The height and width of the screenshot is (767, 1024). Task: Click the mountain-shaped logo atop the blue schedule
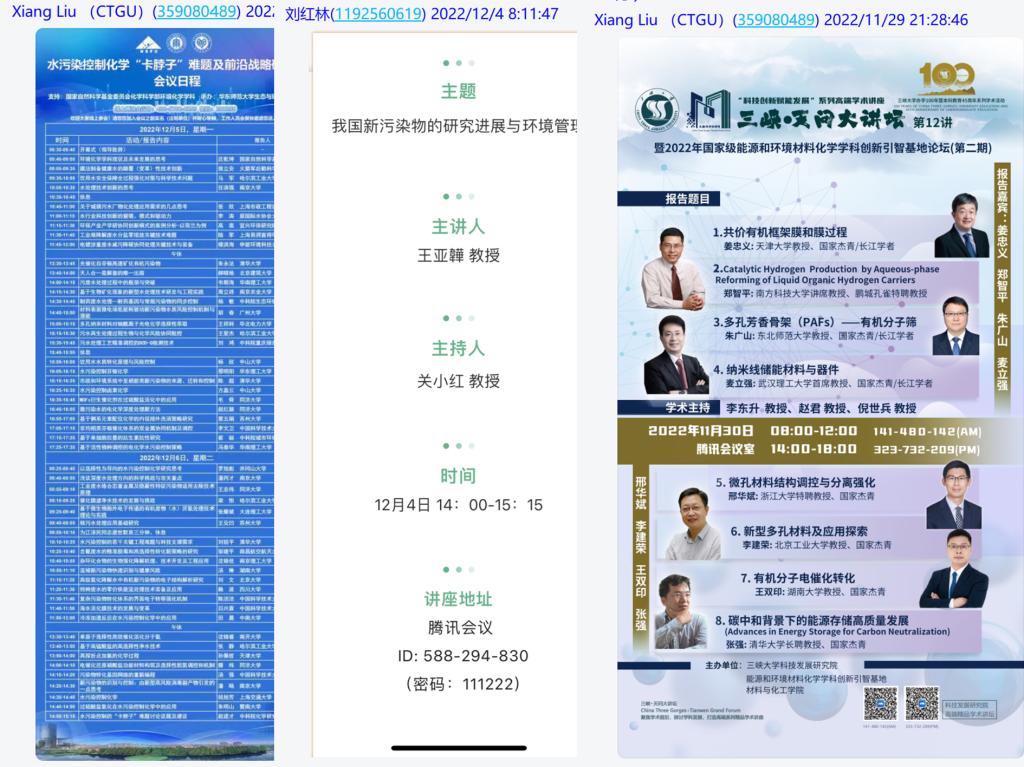click(149, 43)
